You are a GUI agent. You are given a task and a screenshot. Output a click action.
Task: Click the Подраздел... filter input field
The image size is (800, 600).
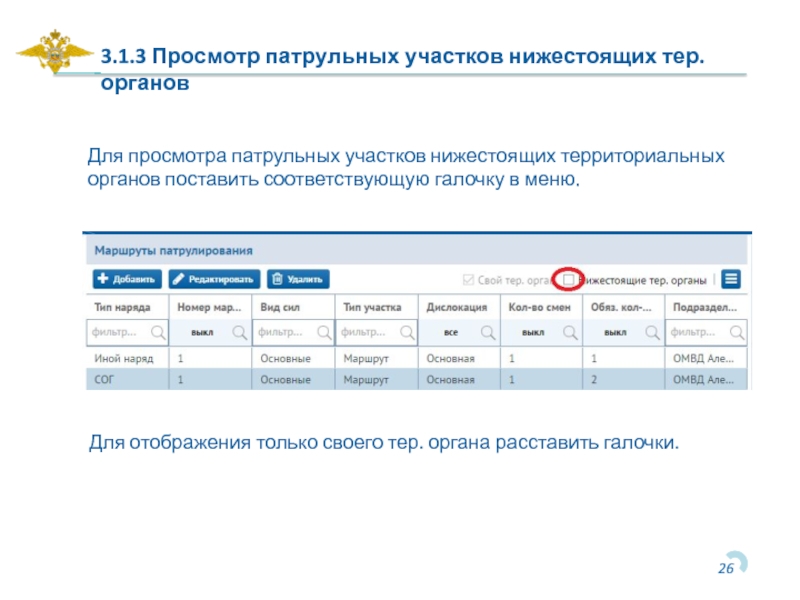(706, 333)
